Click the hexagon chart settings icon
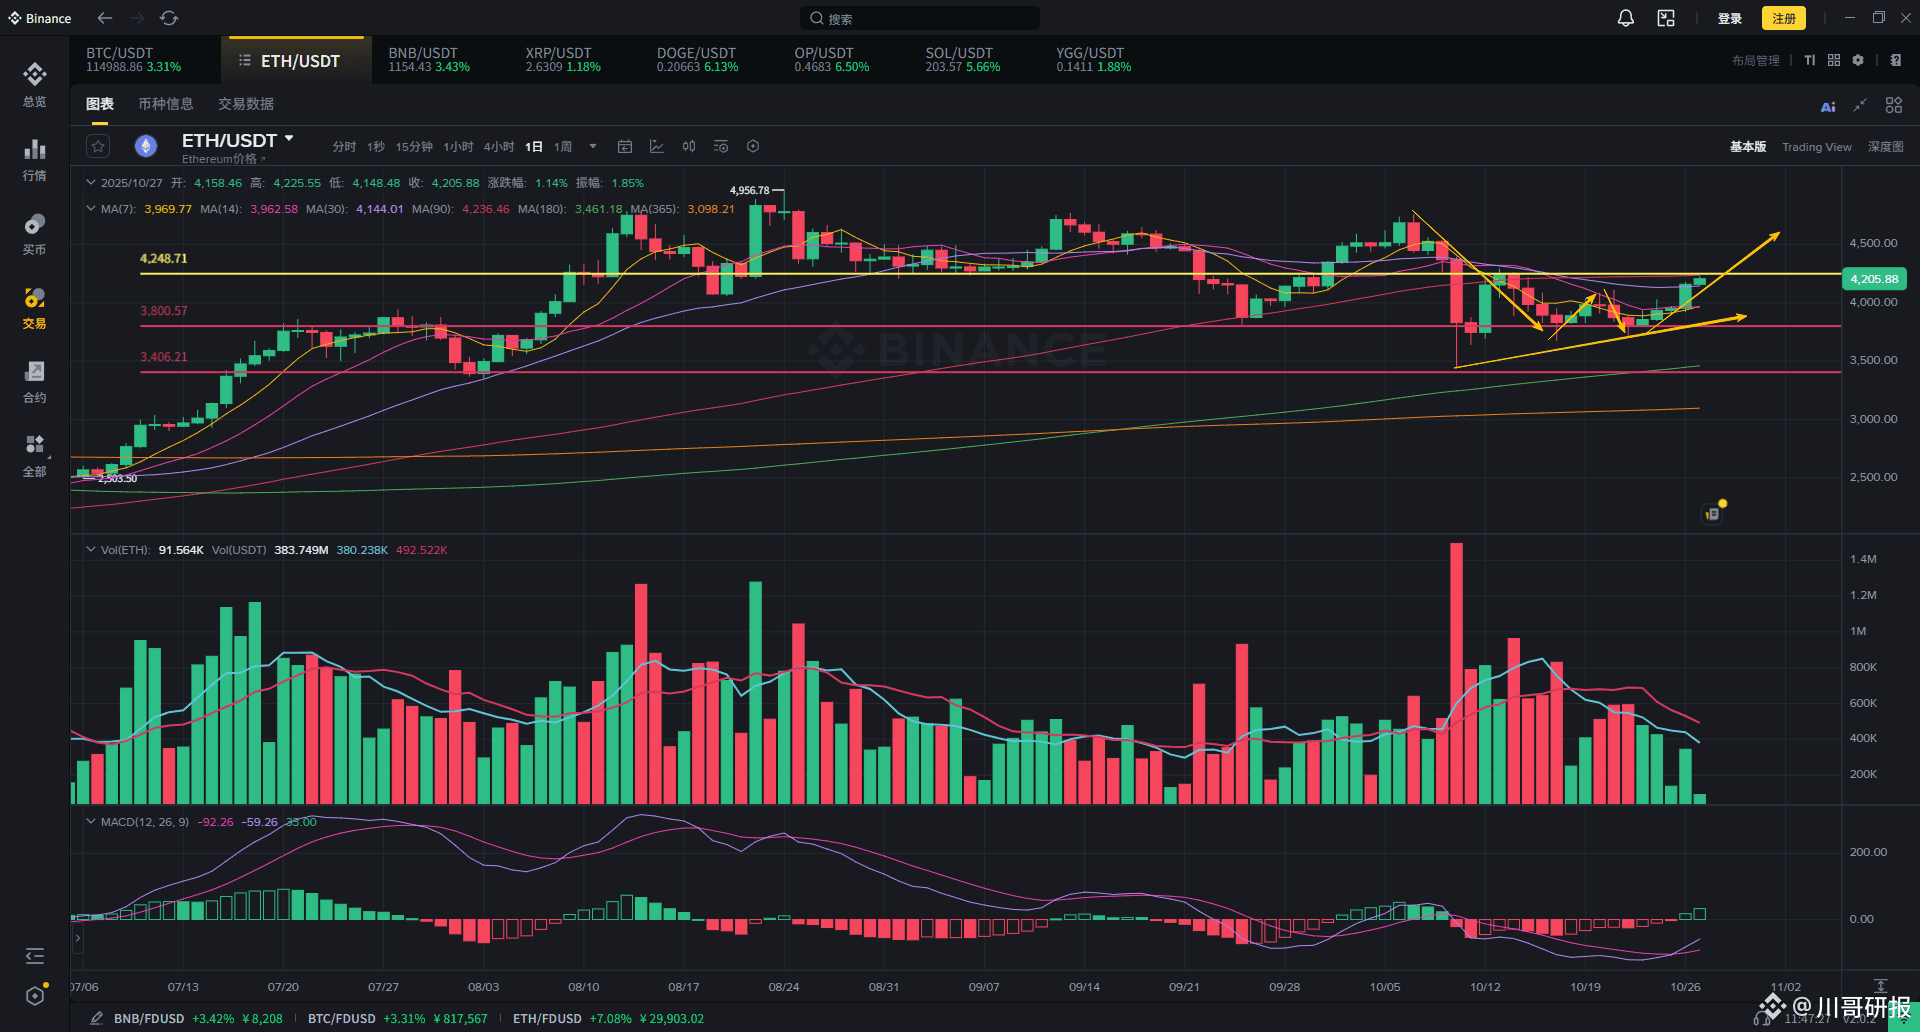1920x1032 pixels. [x=753, y=146]
